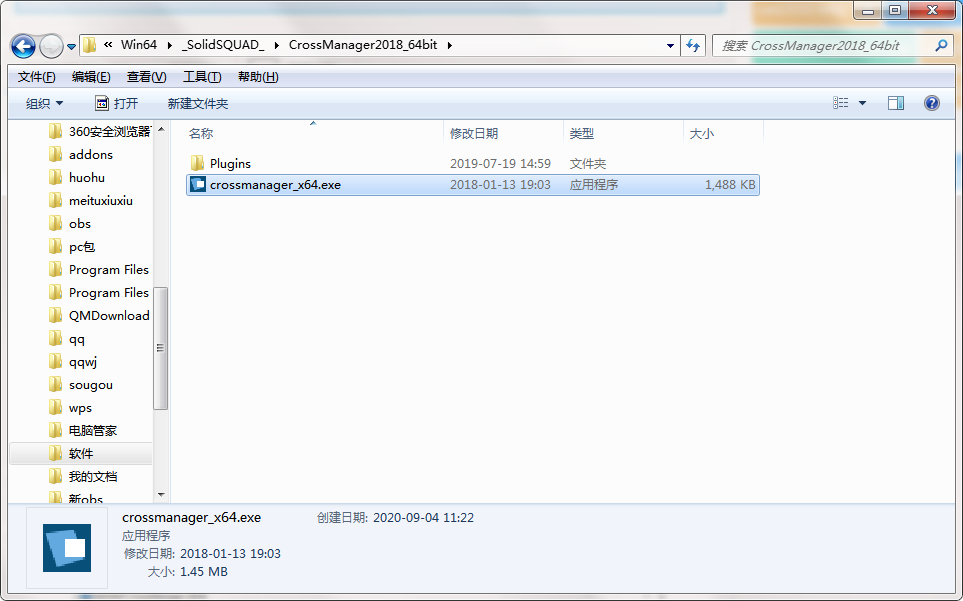Click the refresh icon beside address bar
Viewport: 963px width, 601px height.
(x=693, y=45)
